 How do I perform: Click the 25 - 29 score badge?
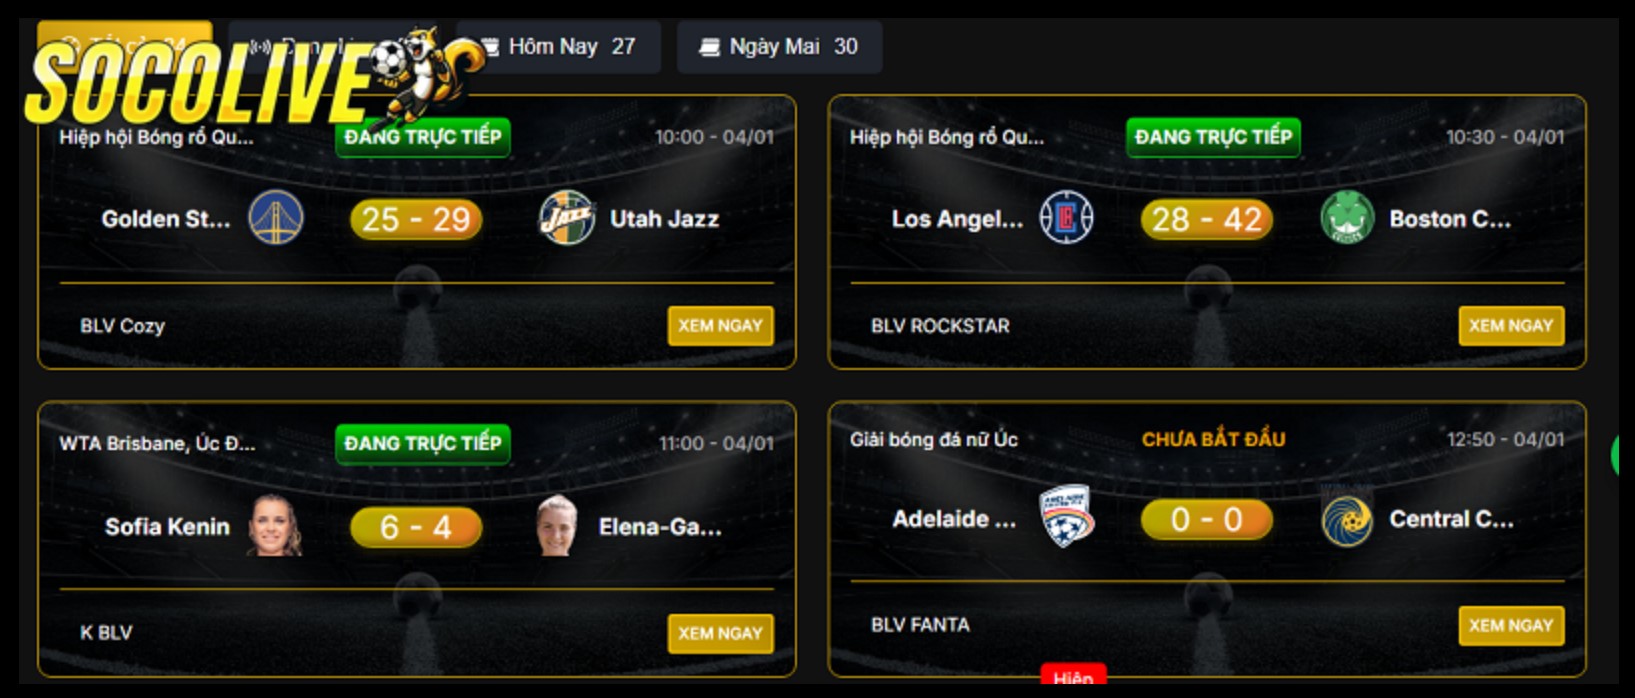(416, 219)
